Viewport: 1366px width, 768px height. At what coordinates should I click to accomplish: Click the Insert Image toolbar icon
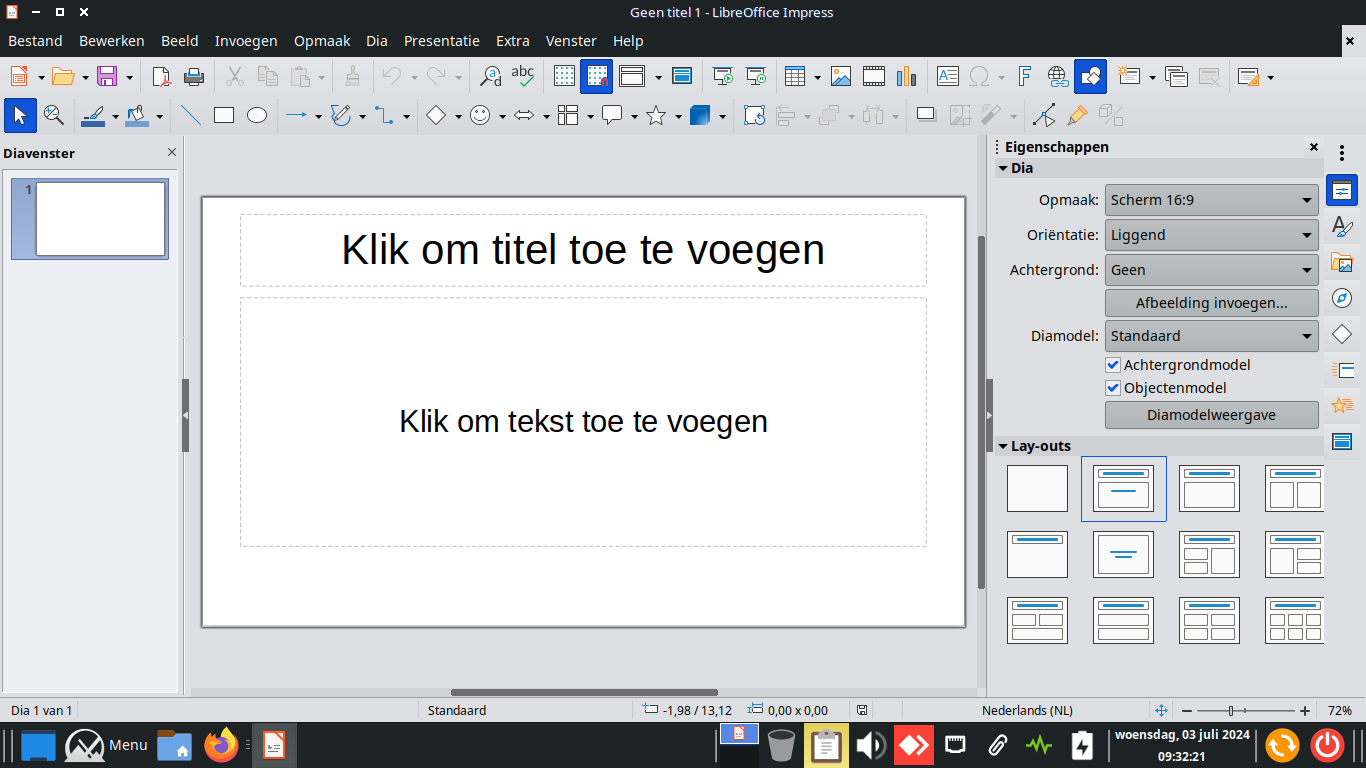841,76
